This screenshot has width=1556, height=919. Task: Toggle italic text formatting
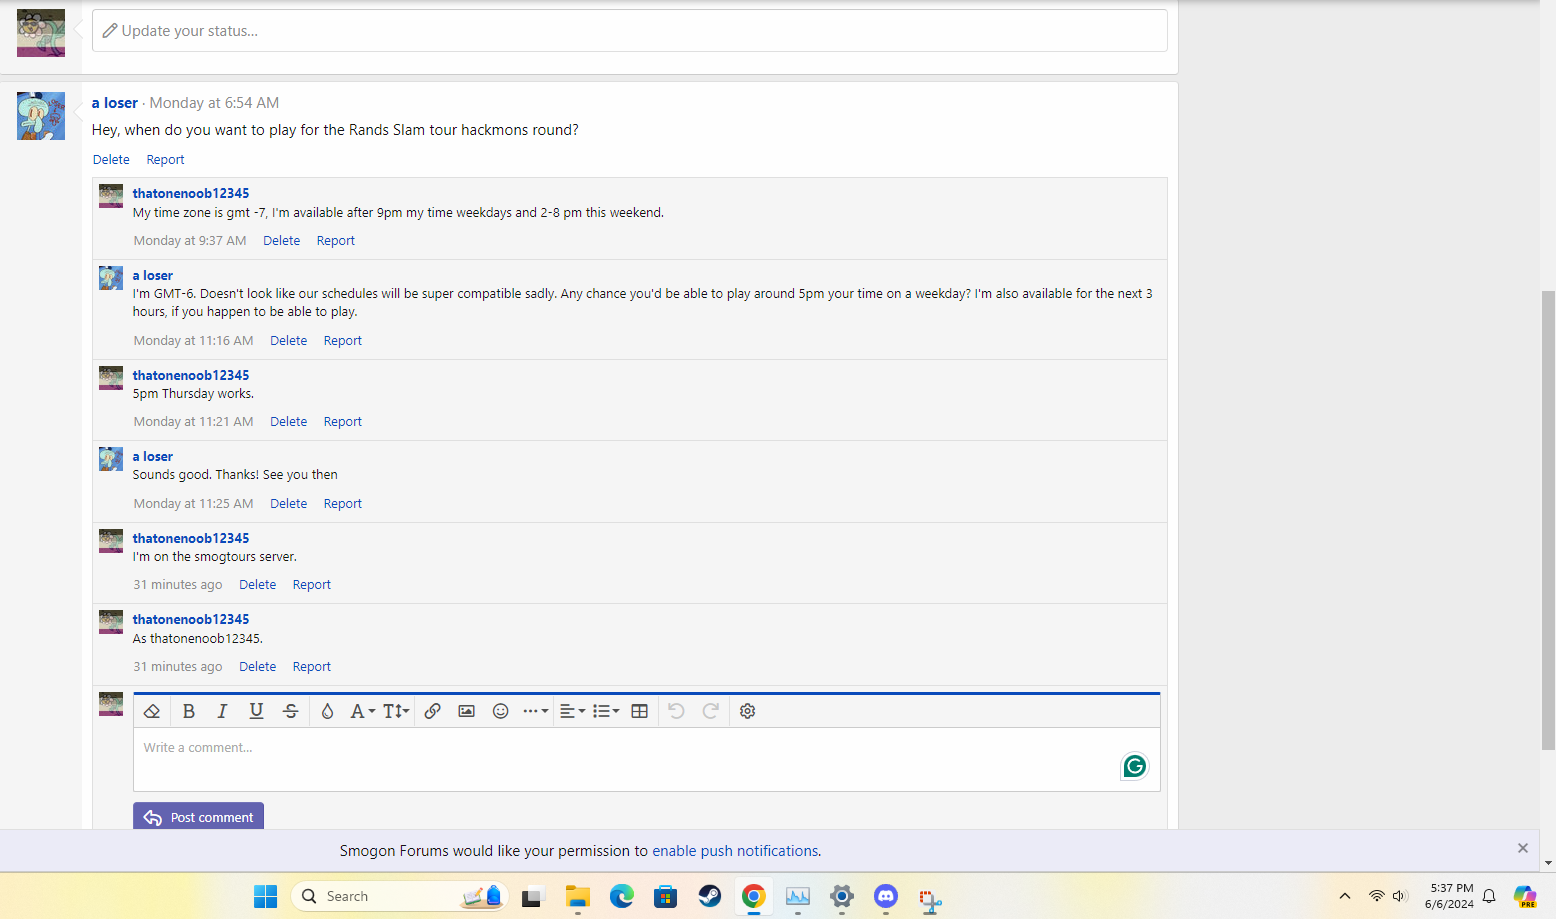tap(222, 711)
